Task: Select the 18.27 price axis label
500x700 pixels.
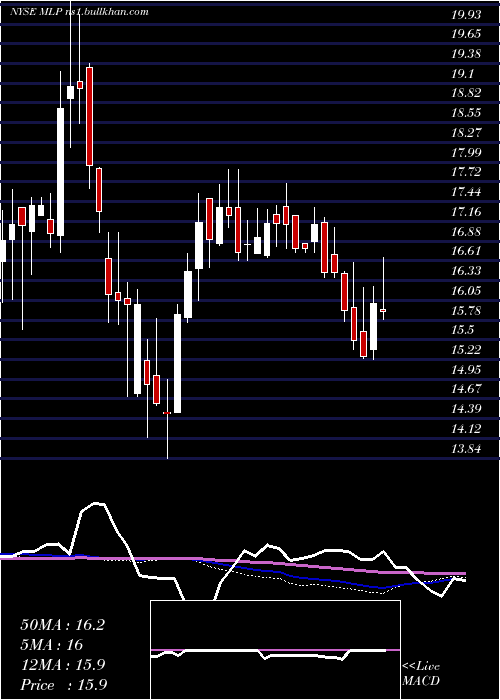Action: pyautogui.click(x=466, y=133)
